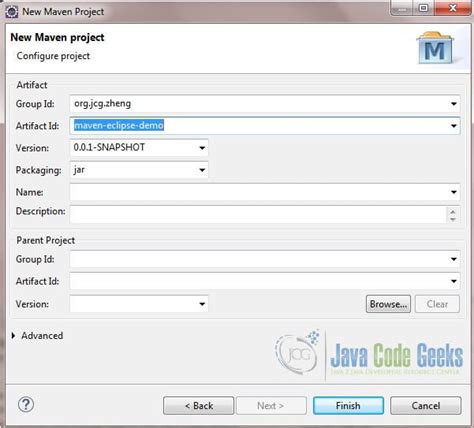This screenshot has width=474, height=428.
Task: Open the Parent Project Version dropdown
Action: pos(202,304)
